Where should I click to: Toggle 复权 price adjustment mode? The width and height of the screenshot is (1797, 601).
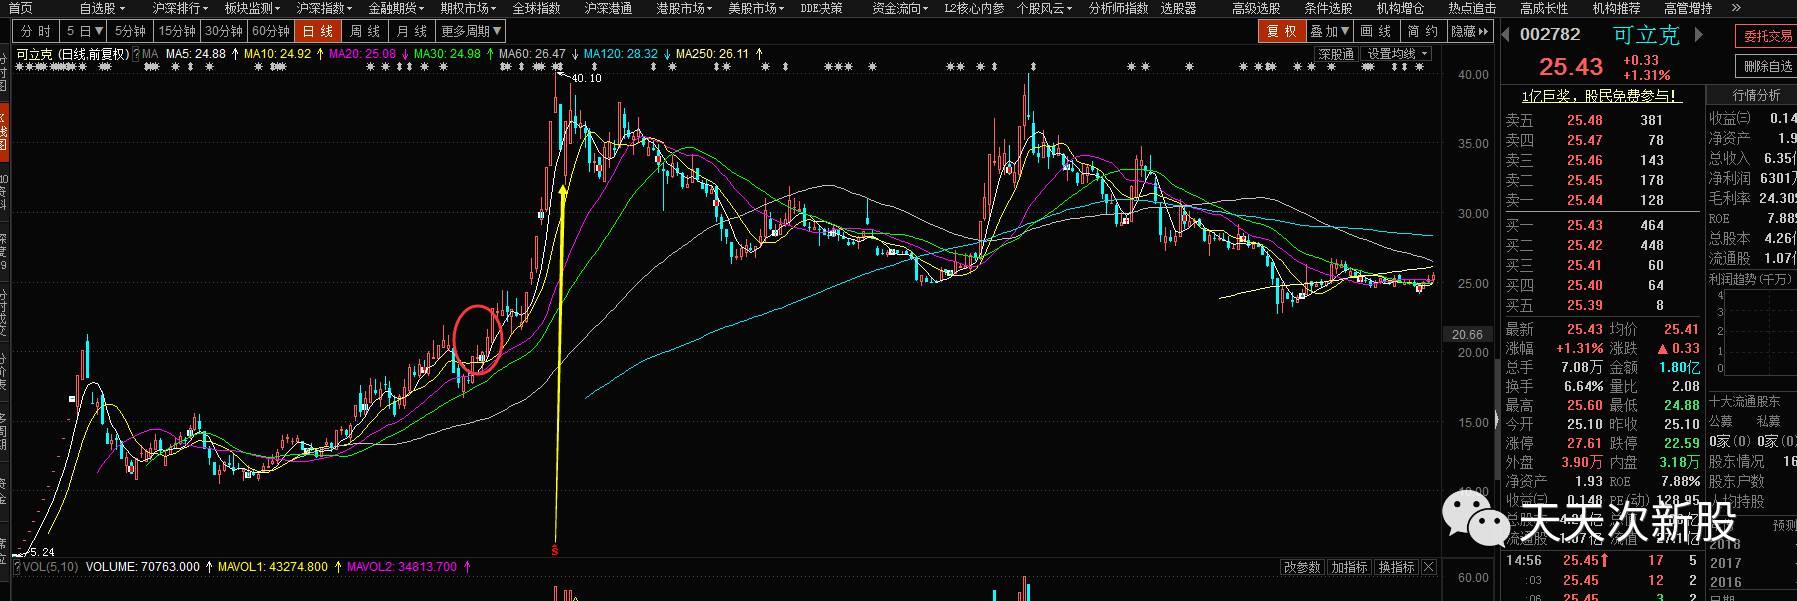(x=1281, y=31)
